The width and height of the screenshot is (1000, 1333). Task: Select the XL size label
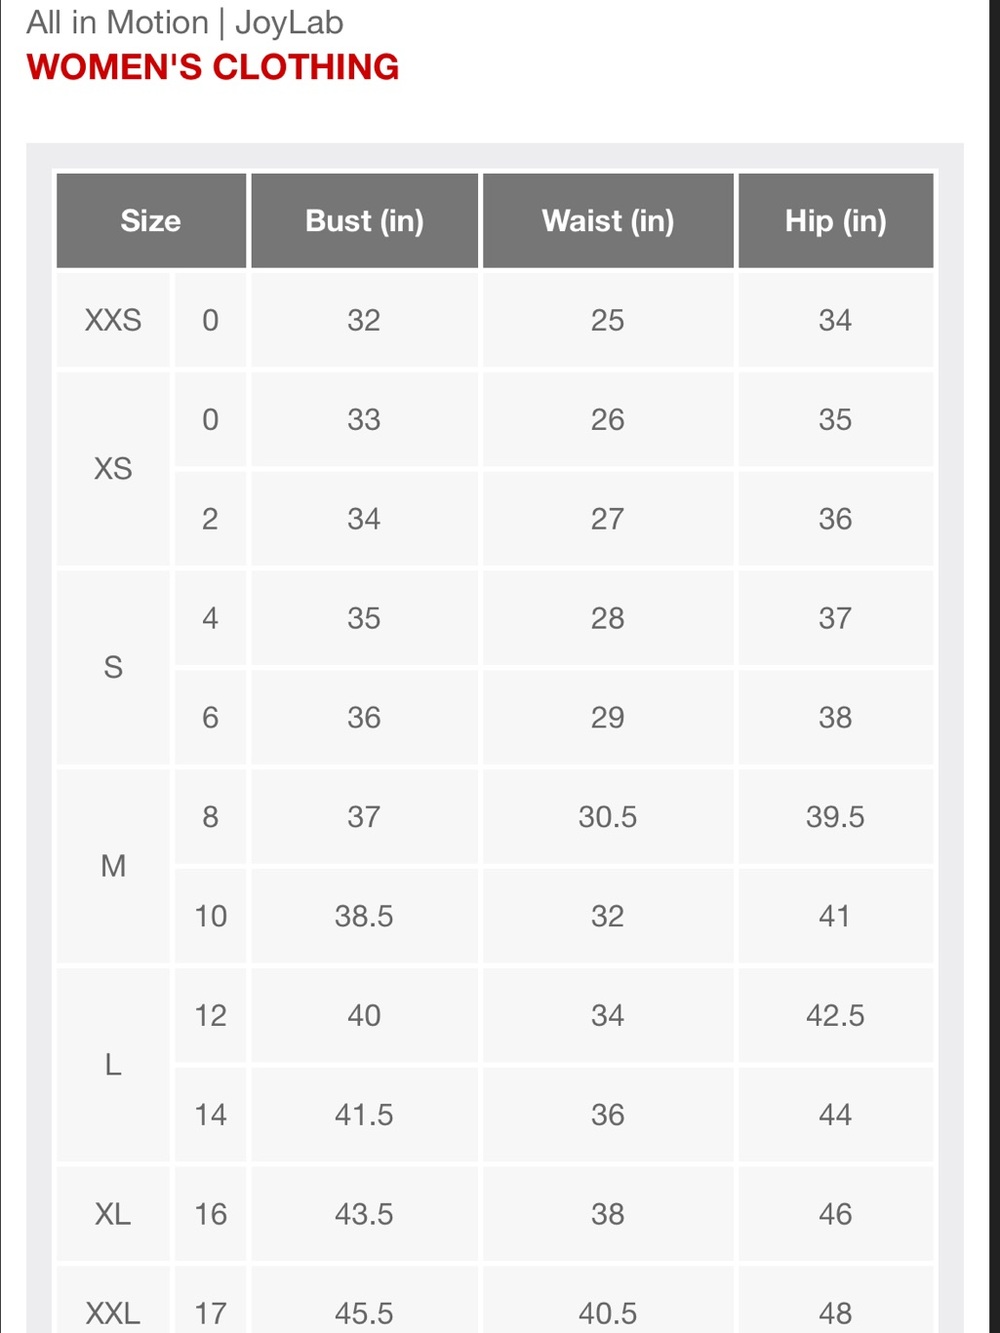point(113,1214)
